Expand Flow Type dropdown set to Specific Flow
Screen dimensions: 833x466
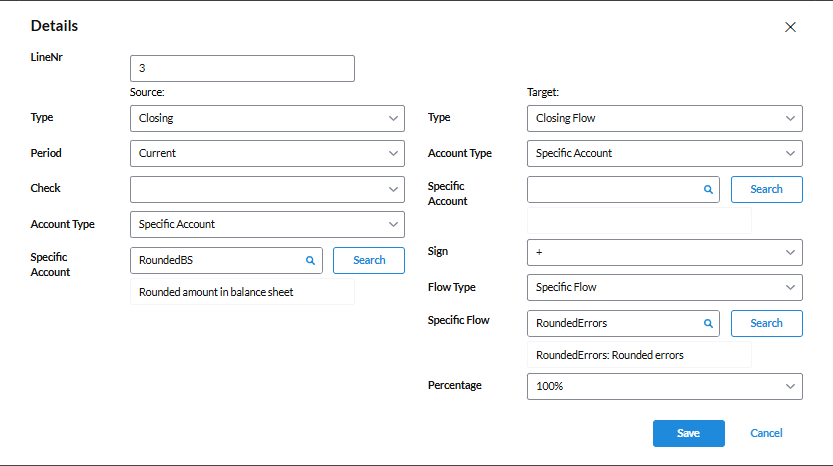(664, 288)
